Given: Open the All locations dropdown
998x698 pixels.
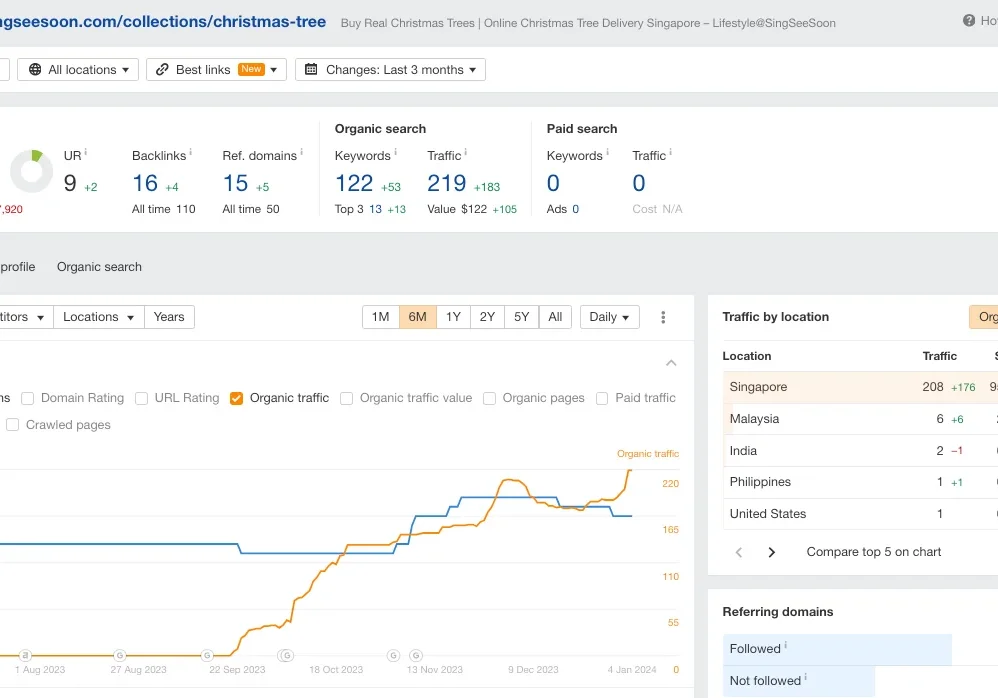Looking at the screenshot, I should (80, 70).
